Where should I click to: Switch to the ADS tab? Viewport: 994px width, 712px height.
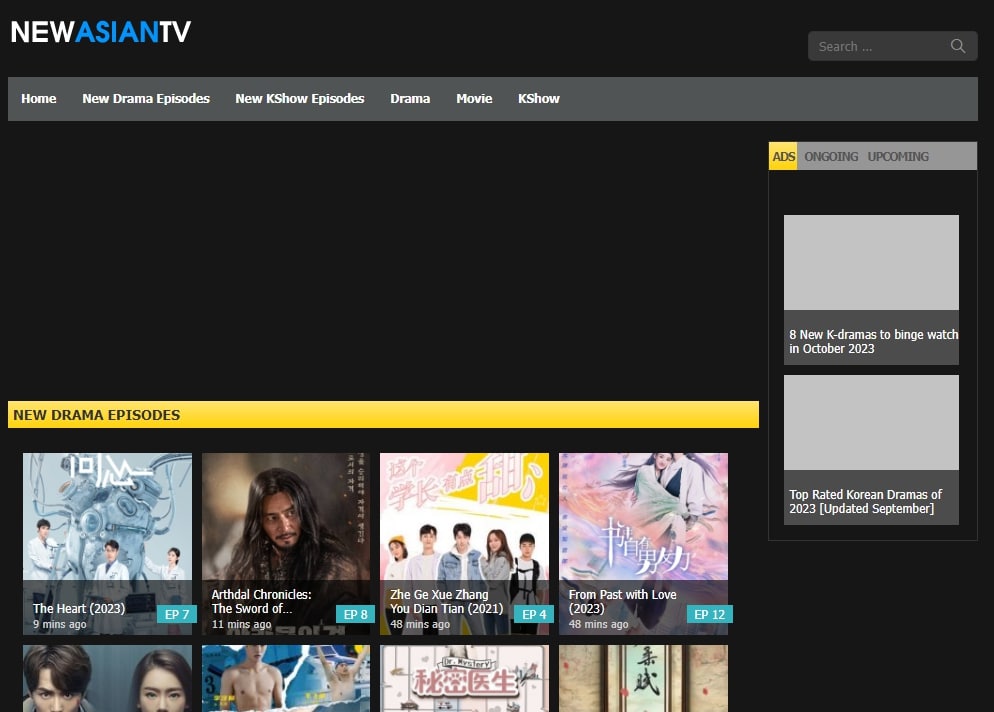[x=783, y=157]
